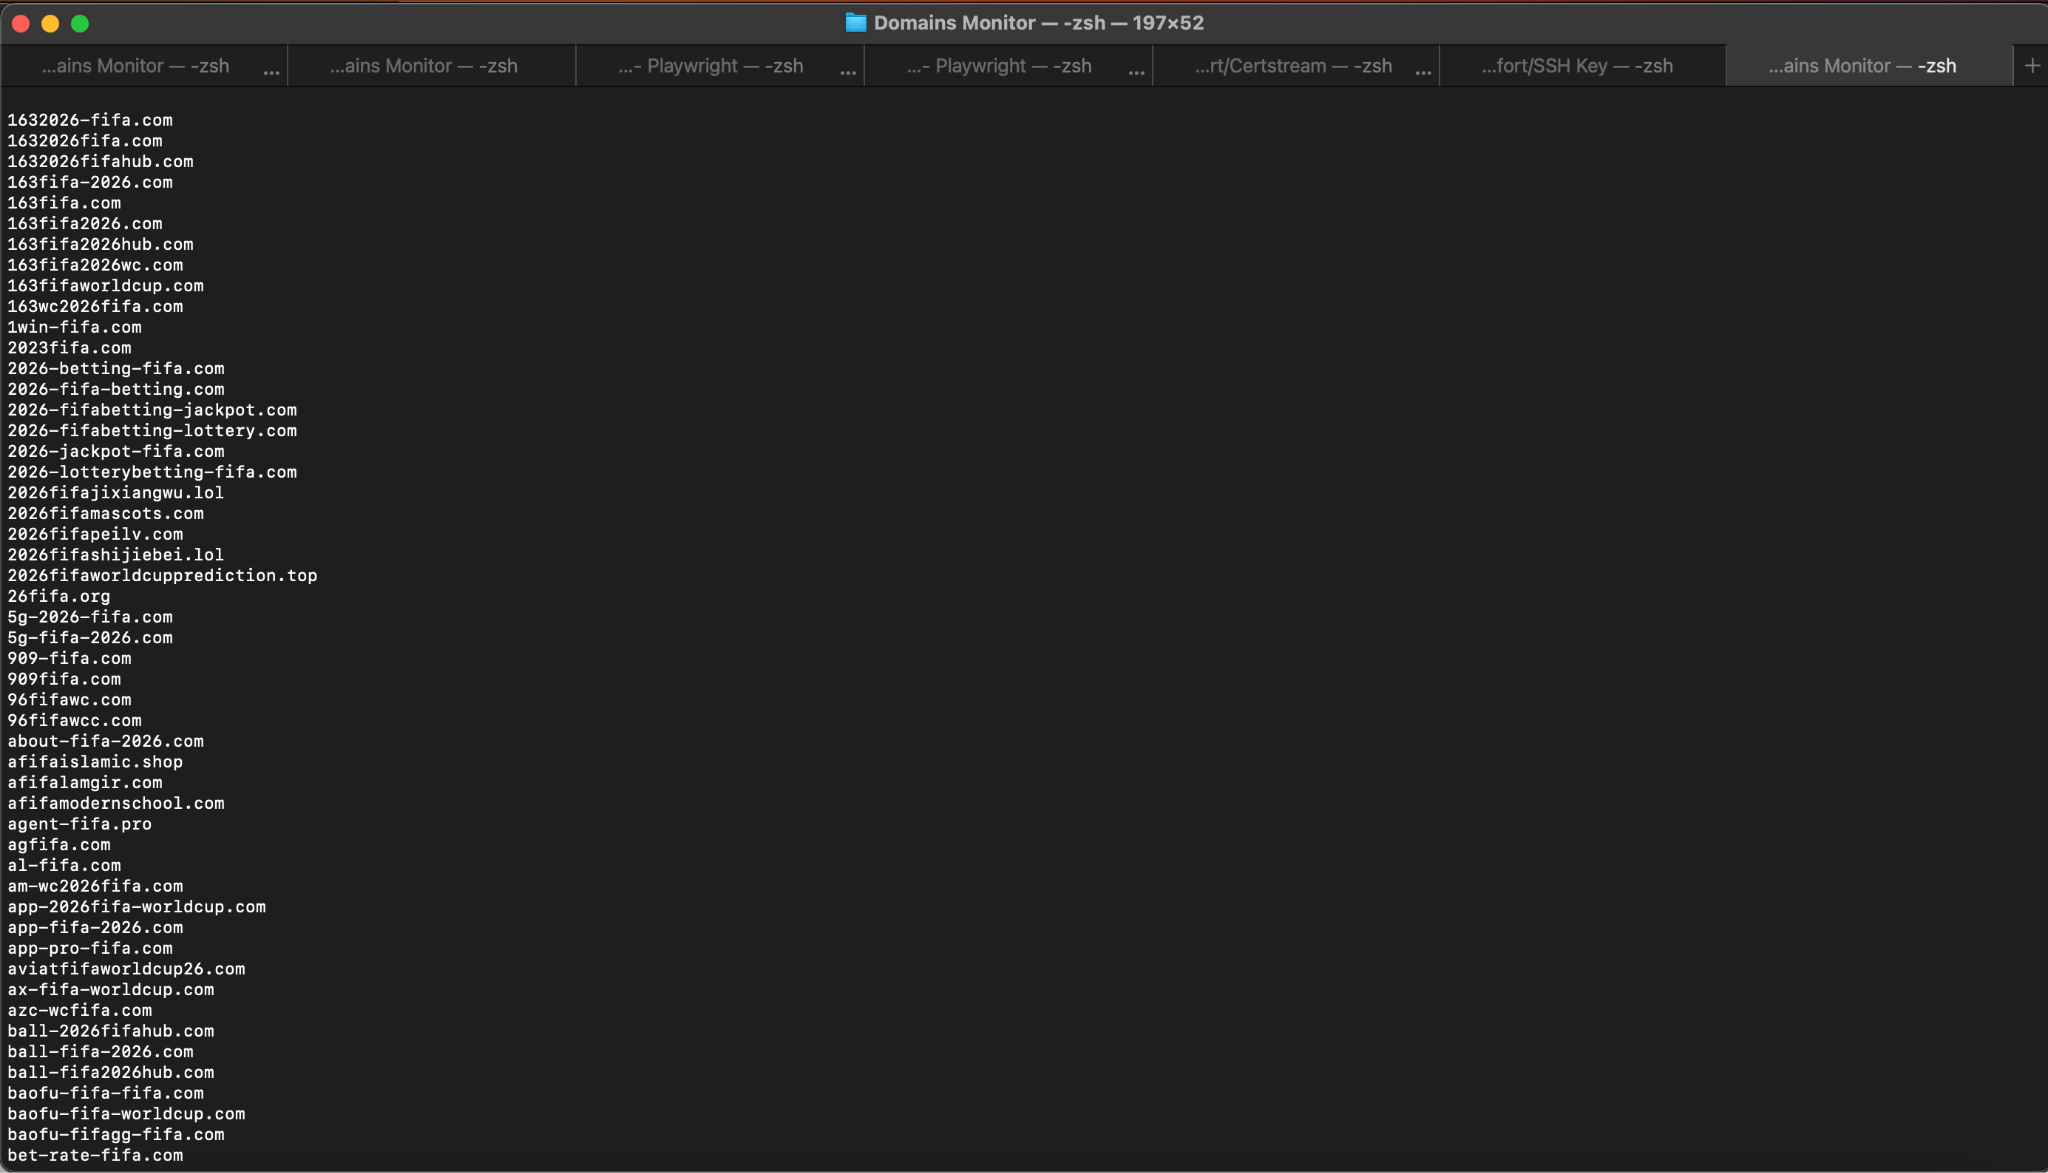Screen dimensions: 2048x1173
Task: Click the line baofu-fifagg-fifa.com
Action: point(116,1134)
